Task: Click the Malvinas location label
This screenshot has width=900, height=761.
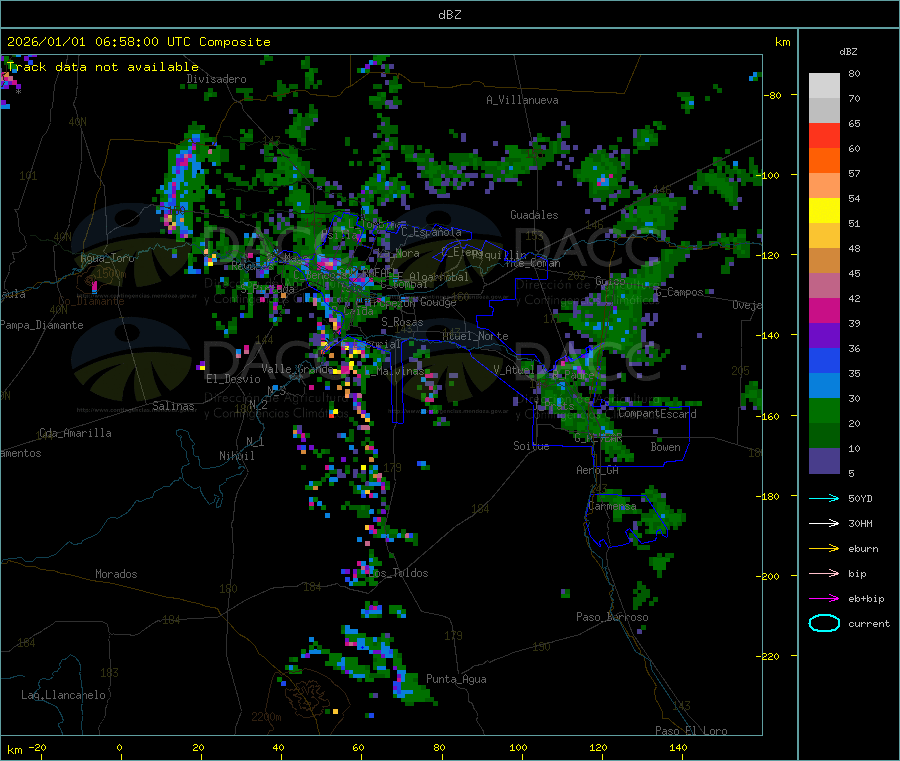Action: pos(401,371)
